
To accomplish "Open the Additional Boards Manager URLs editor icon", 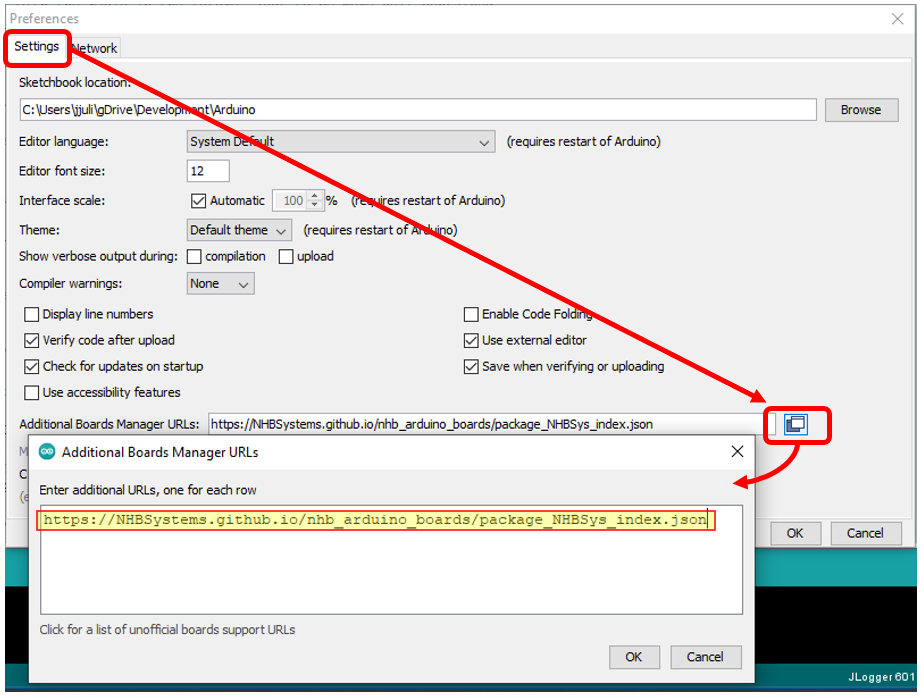I will [x=796, y=424].
